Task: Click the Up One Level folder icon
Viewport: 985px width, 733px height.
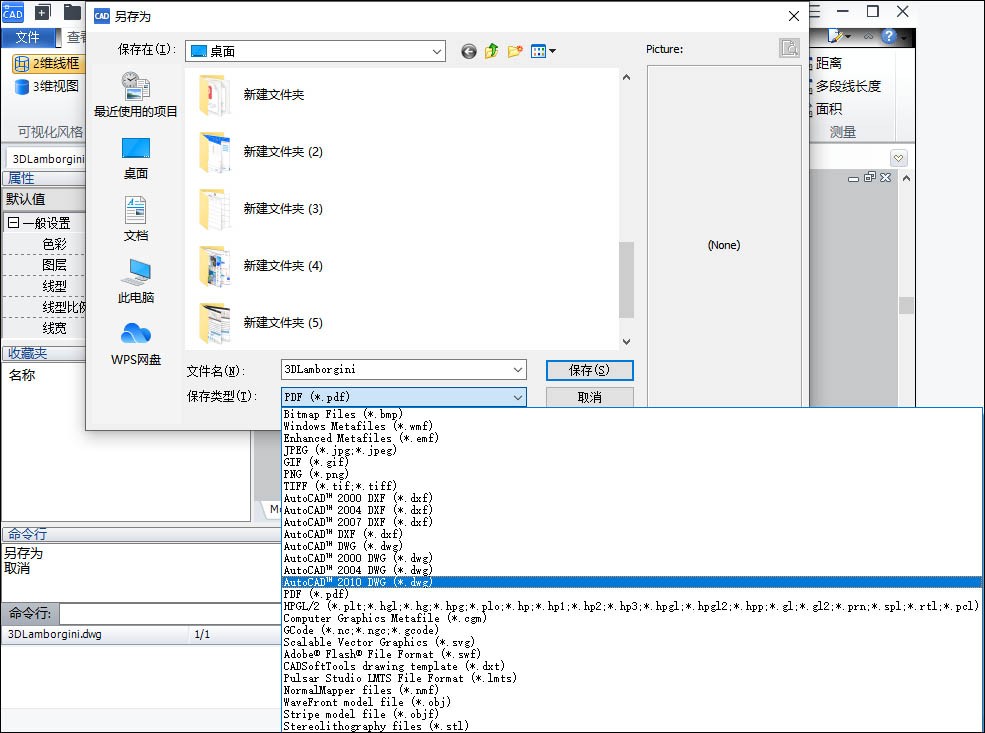Action: [x=490, y=51]
